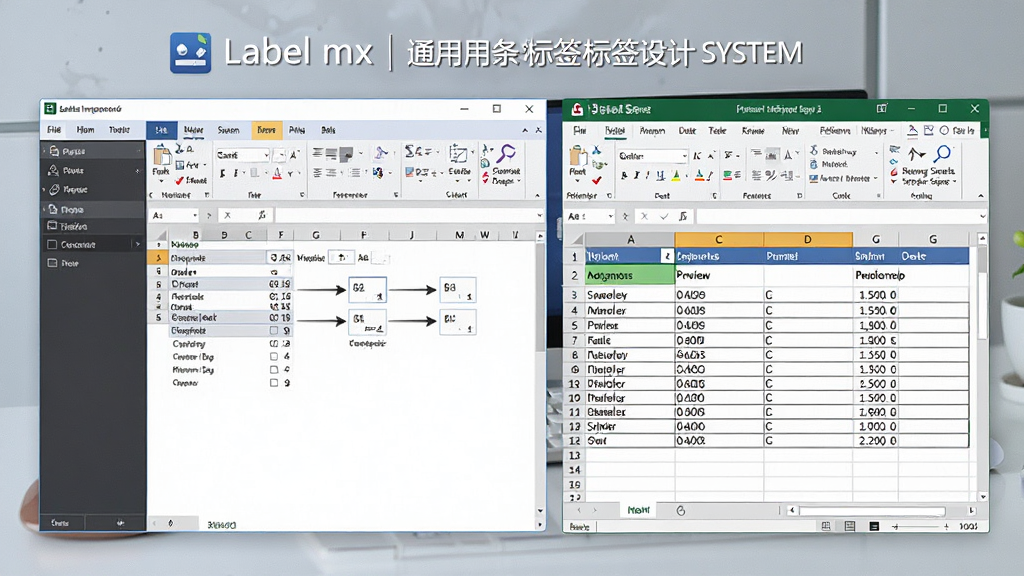The height and width of the screenshot is (576, 1024).
Task: Click the Preview cell in row 2 column C
Action: click(x=719, y=276)
